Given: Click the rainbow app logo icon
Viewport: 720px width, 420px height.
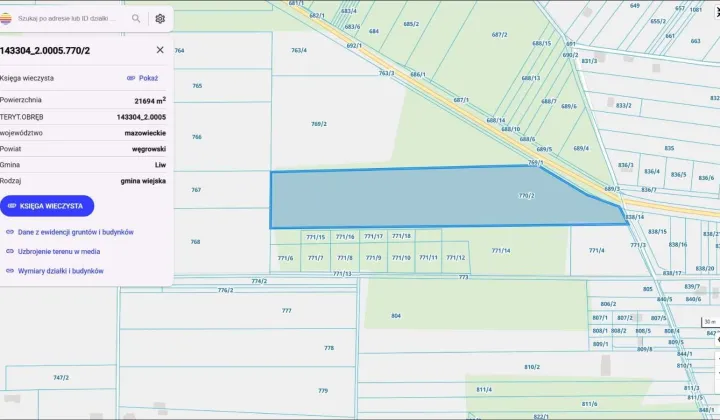Looking at the screenshot, I should pos(6,18).
